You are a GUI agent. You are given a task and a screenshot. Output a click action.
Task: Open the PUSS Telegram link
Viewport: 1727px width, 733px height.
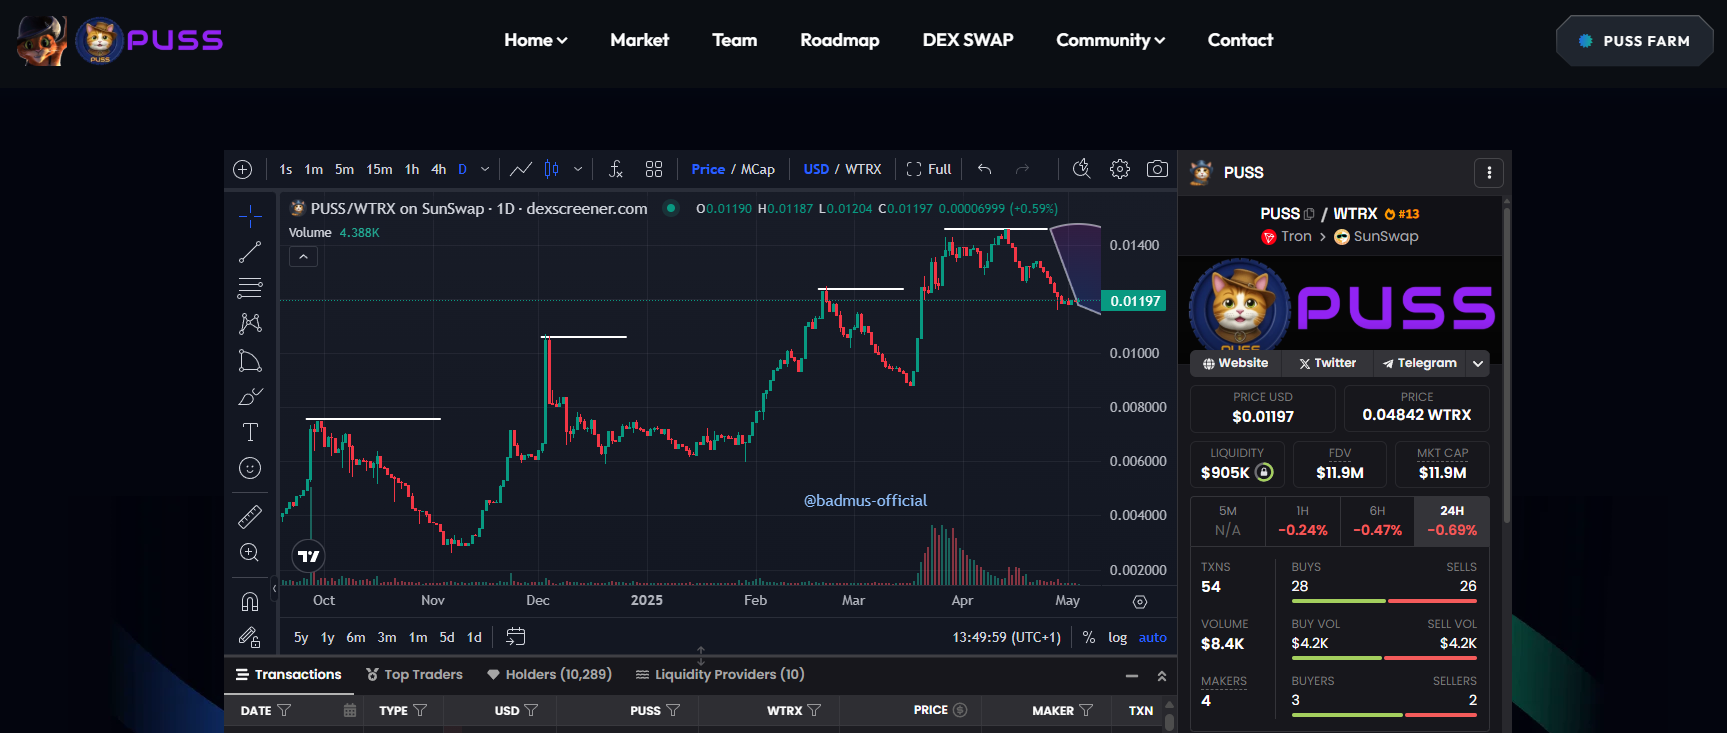[x=1419, y=364]
